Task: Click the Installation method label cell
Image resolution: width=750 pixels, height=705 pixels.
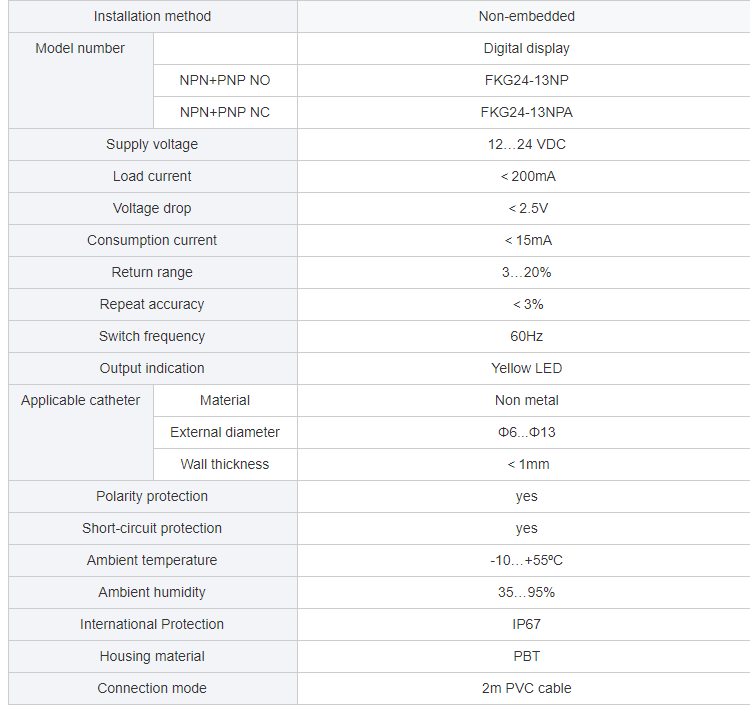Action: coord(153,16)
